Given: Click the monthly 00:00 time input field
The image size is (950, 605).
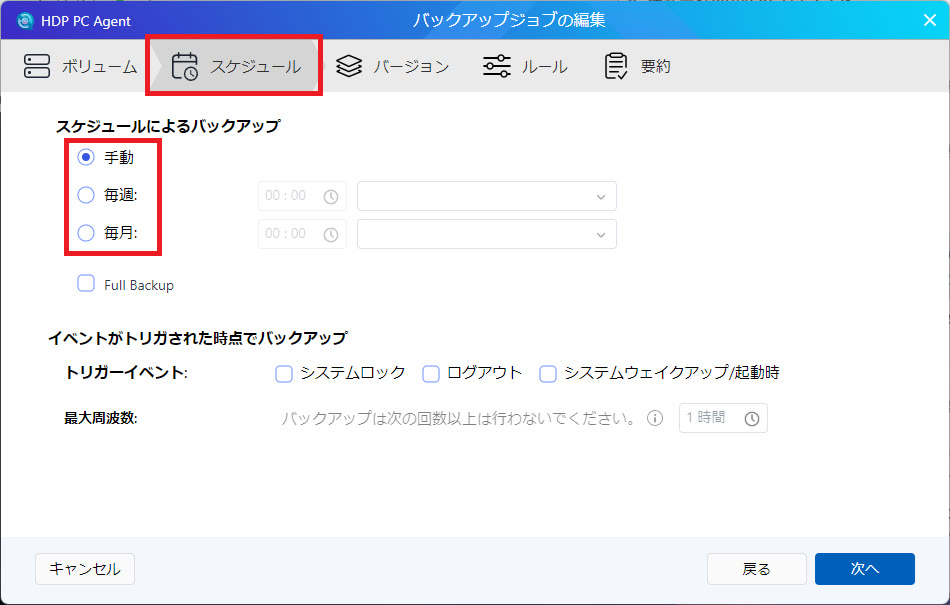Looking at the screenshot, I should click(288, 234).
